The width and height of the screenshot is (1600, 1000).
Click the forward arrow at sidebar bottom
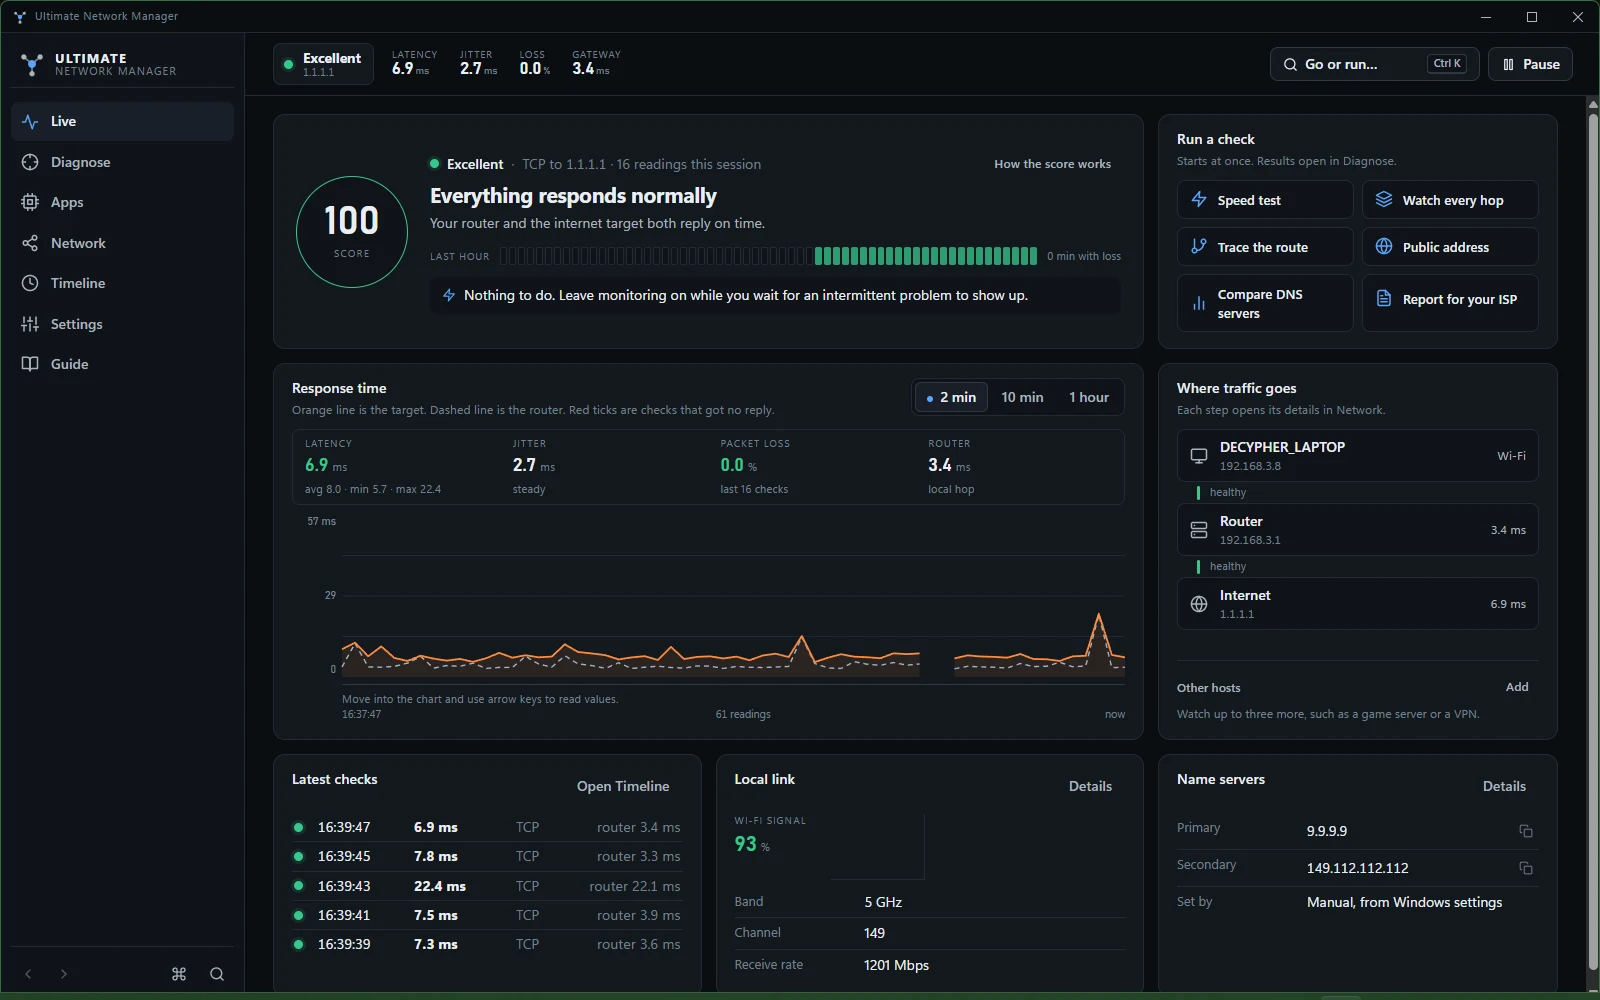pyautogui.click(x=64, y=974)
